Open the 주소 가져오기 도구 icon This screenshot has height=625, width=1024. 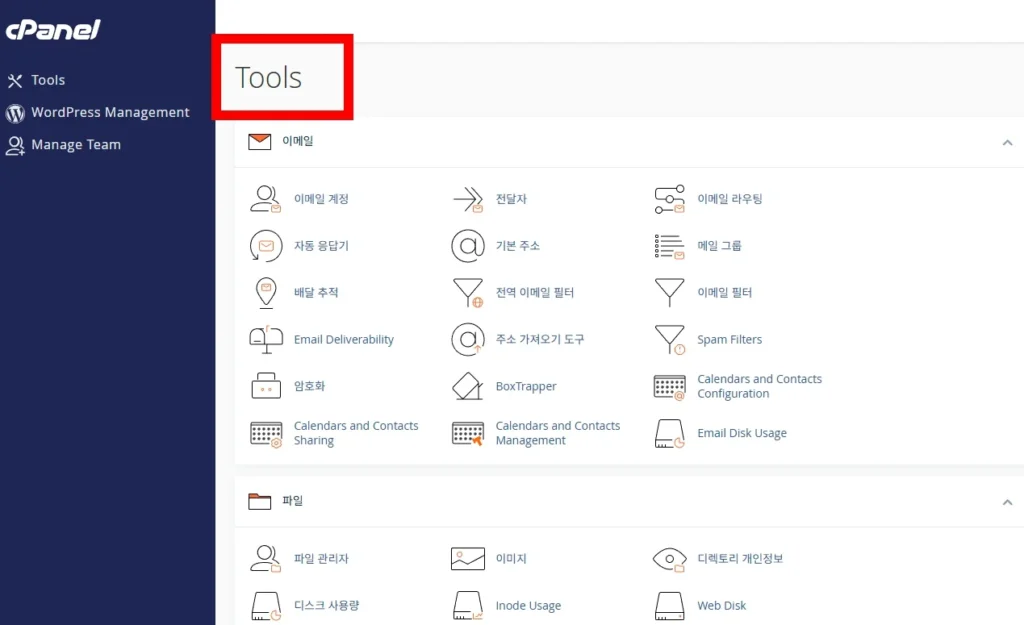[468, 339]
